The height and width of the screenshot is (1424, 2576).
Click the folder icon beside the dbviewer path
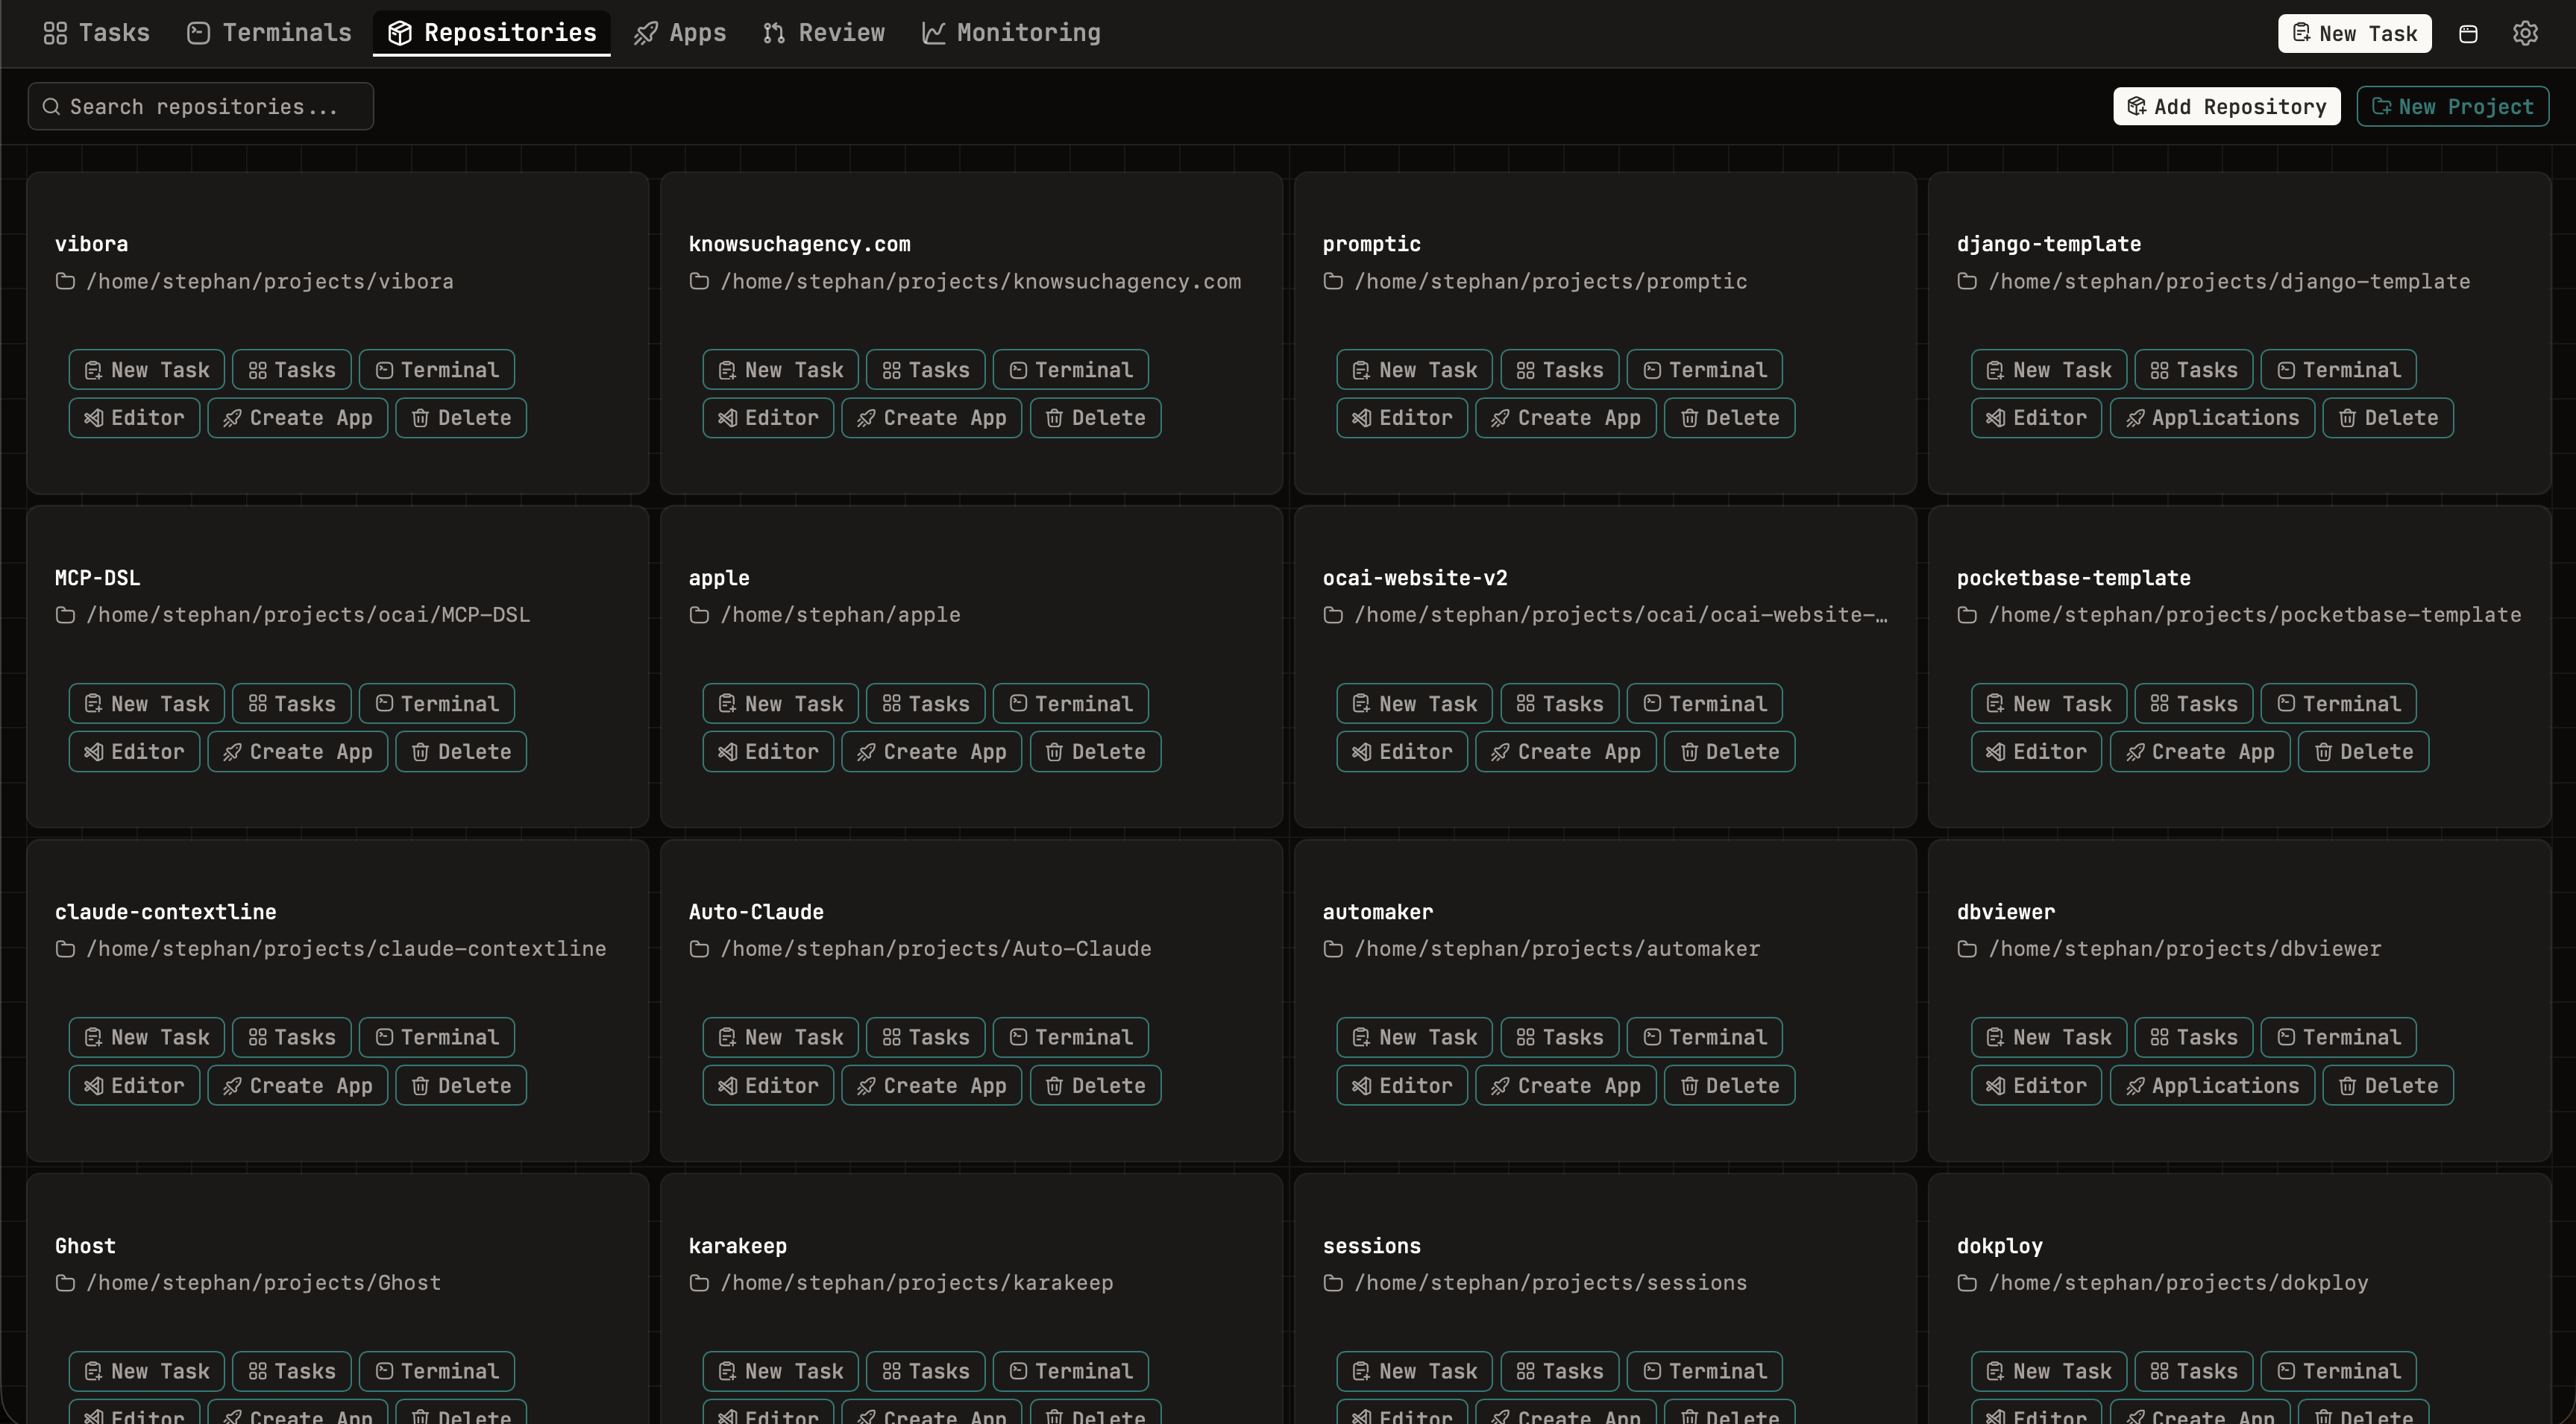point(1967,949)
